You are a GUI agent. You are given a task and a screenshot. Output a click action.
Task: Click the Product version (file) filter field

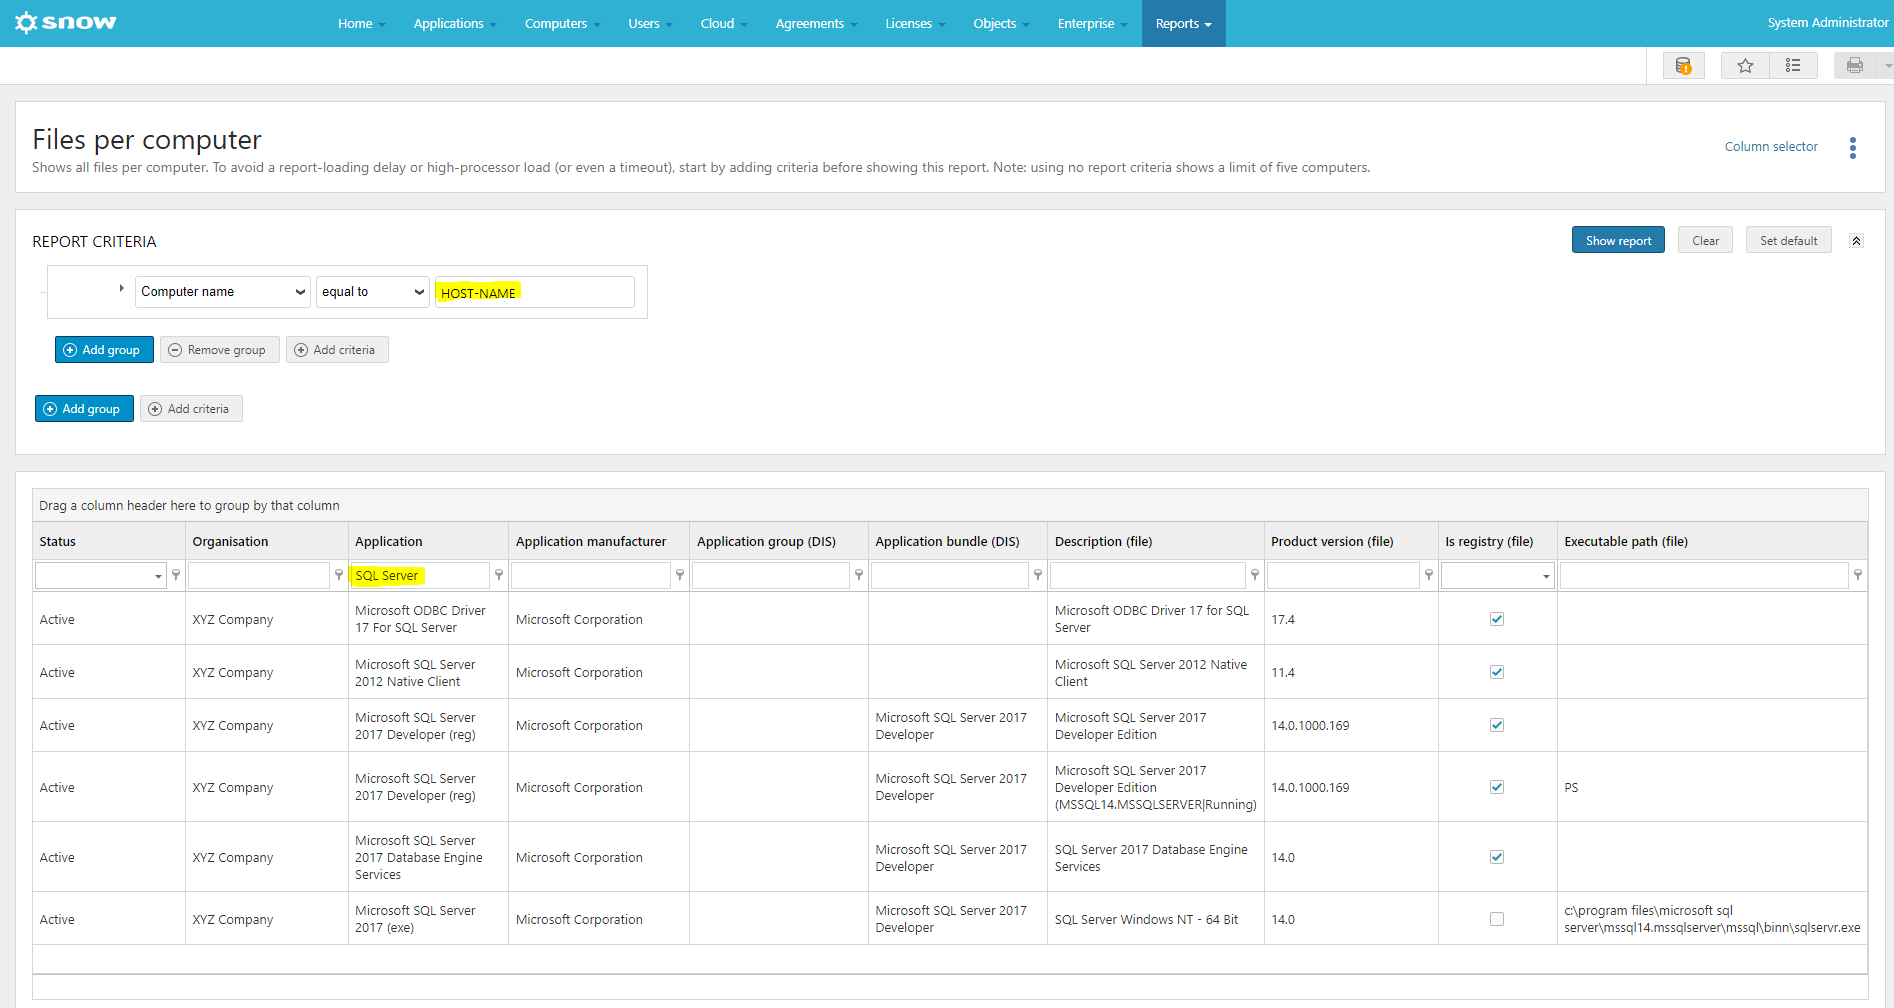(x=1343, y=575)
